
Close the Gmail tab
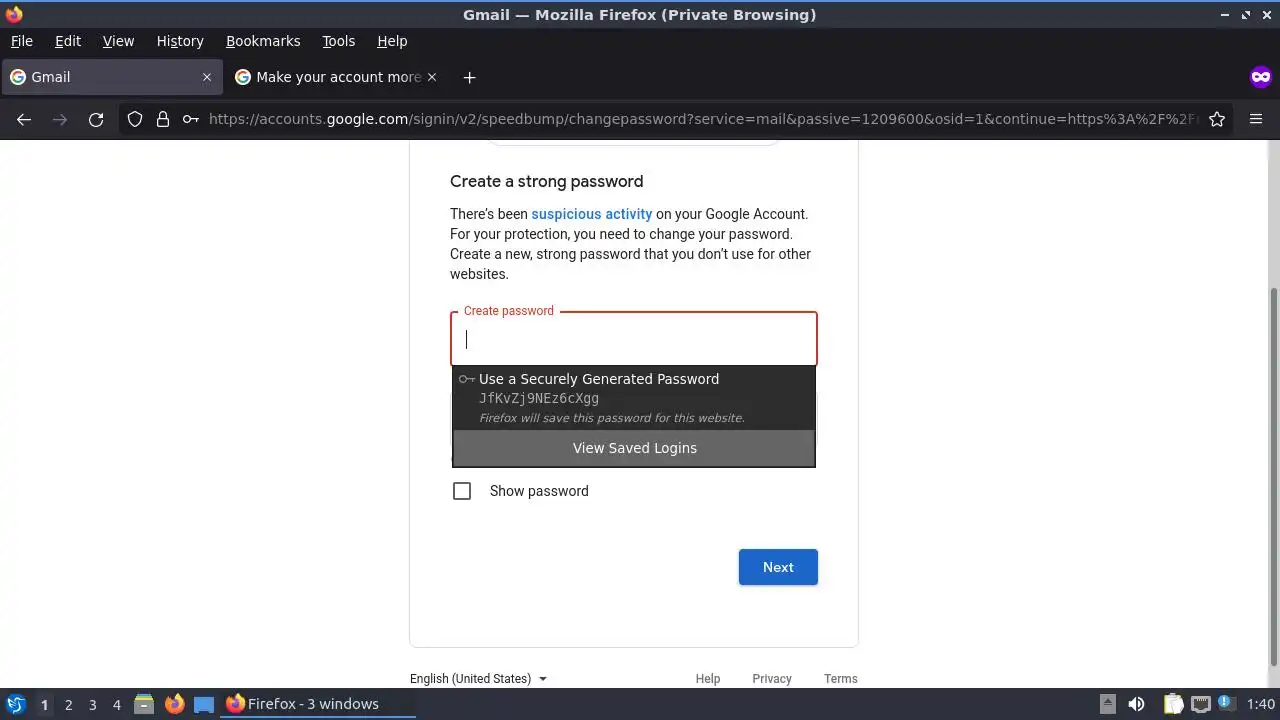coord(207,77)
